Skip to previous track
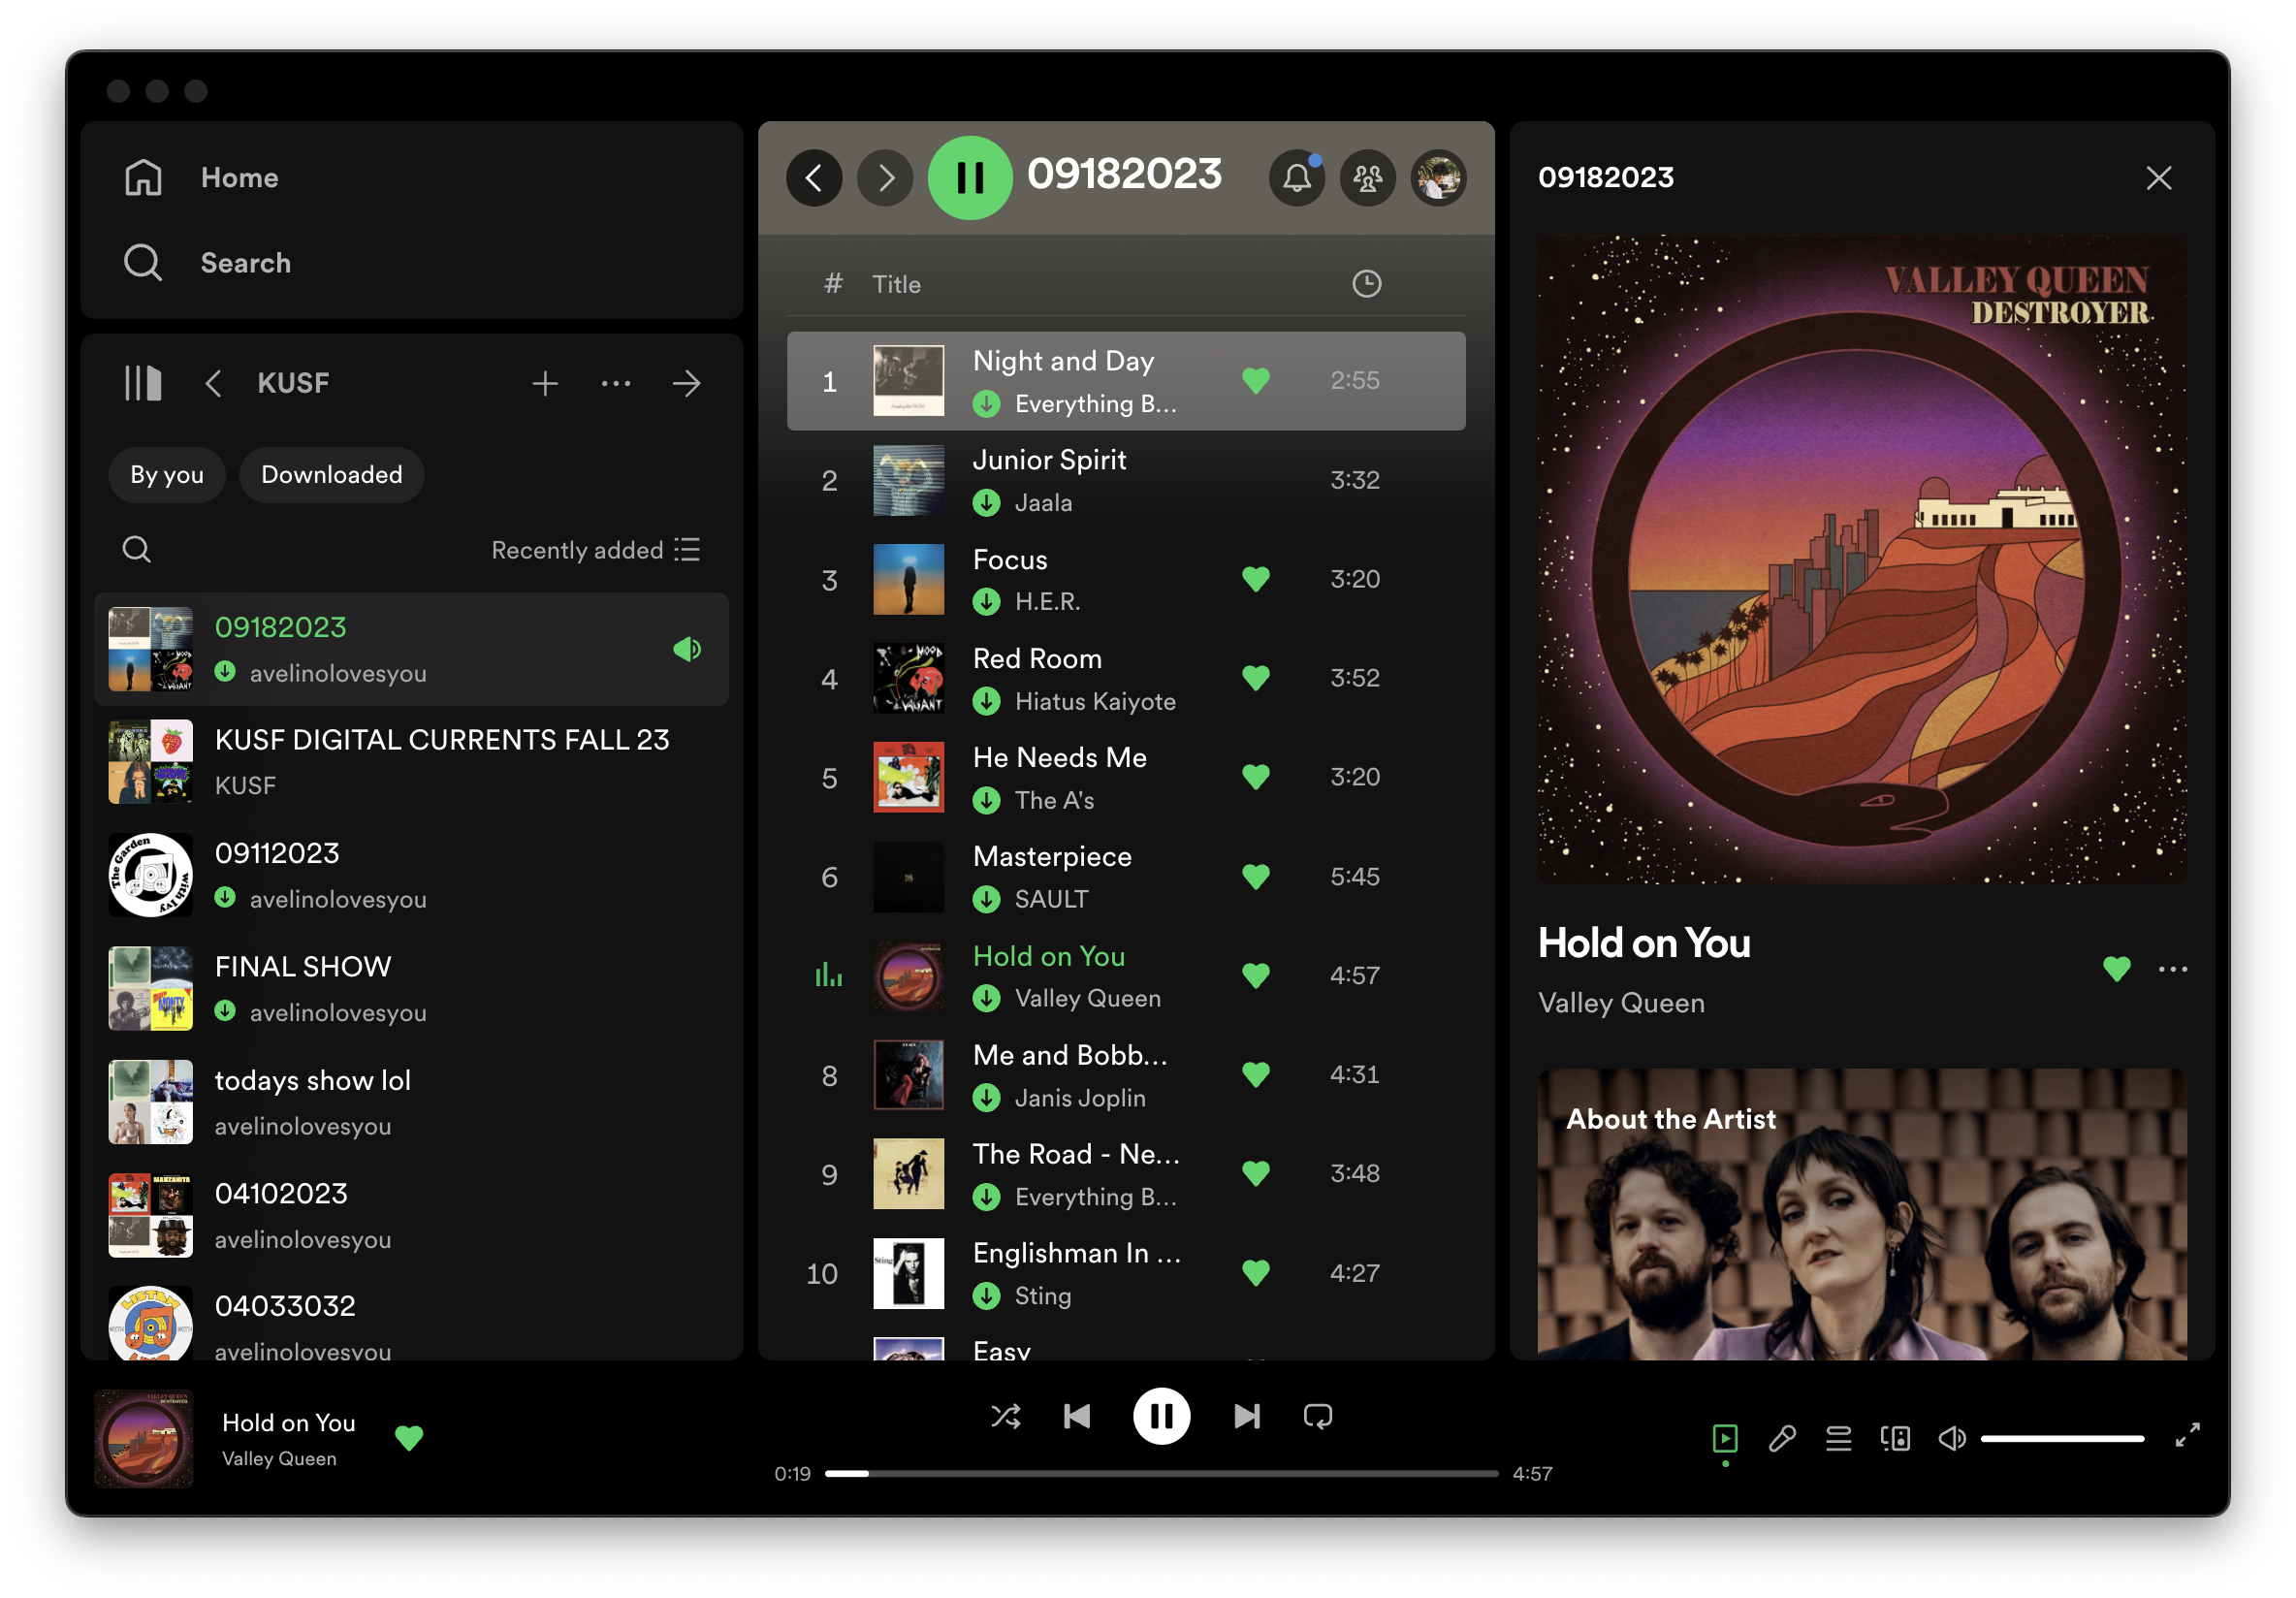 [1077, 1416]
